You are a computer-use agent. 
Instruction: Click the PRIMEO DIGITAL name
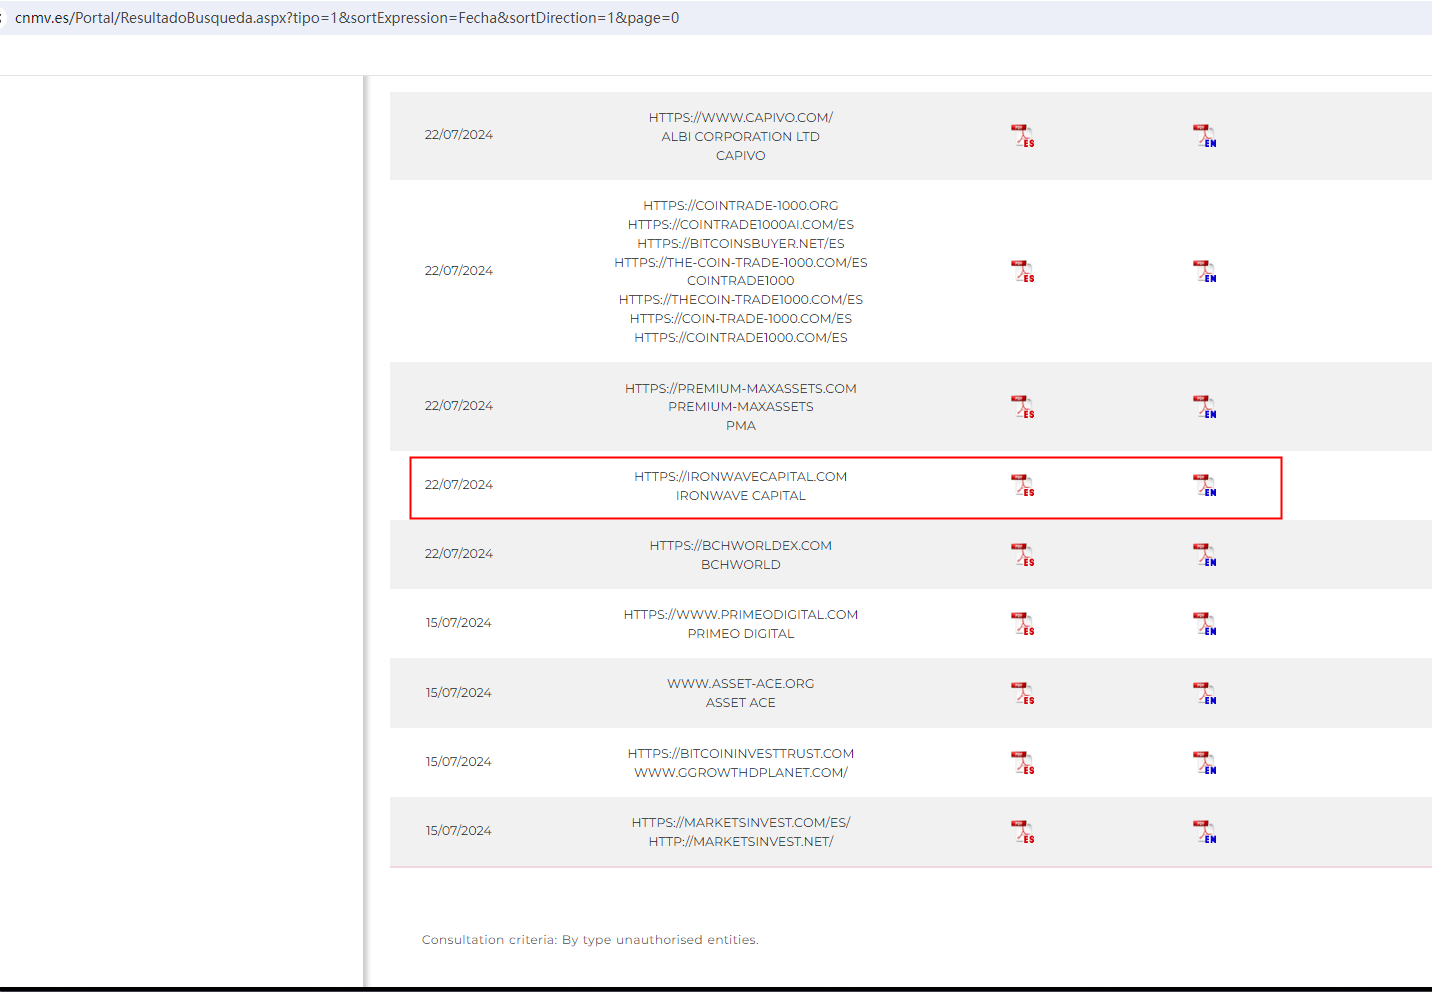(741, 634)
